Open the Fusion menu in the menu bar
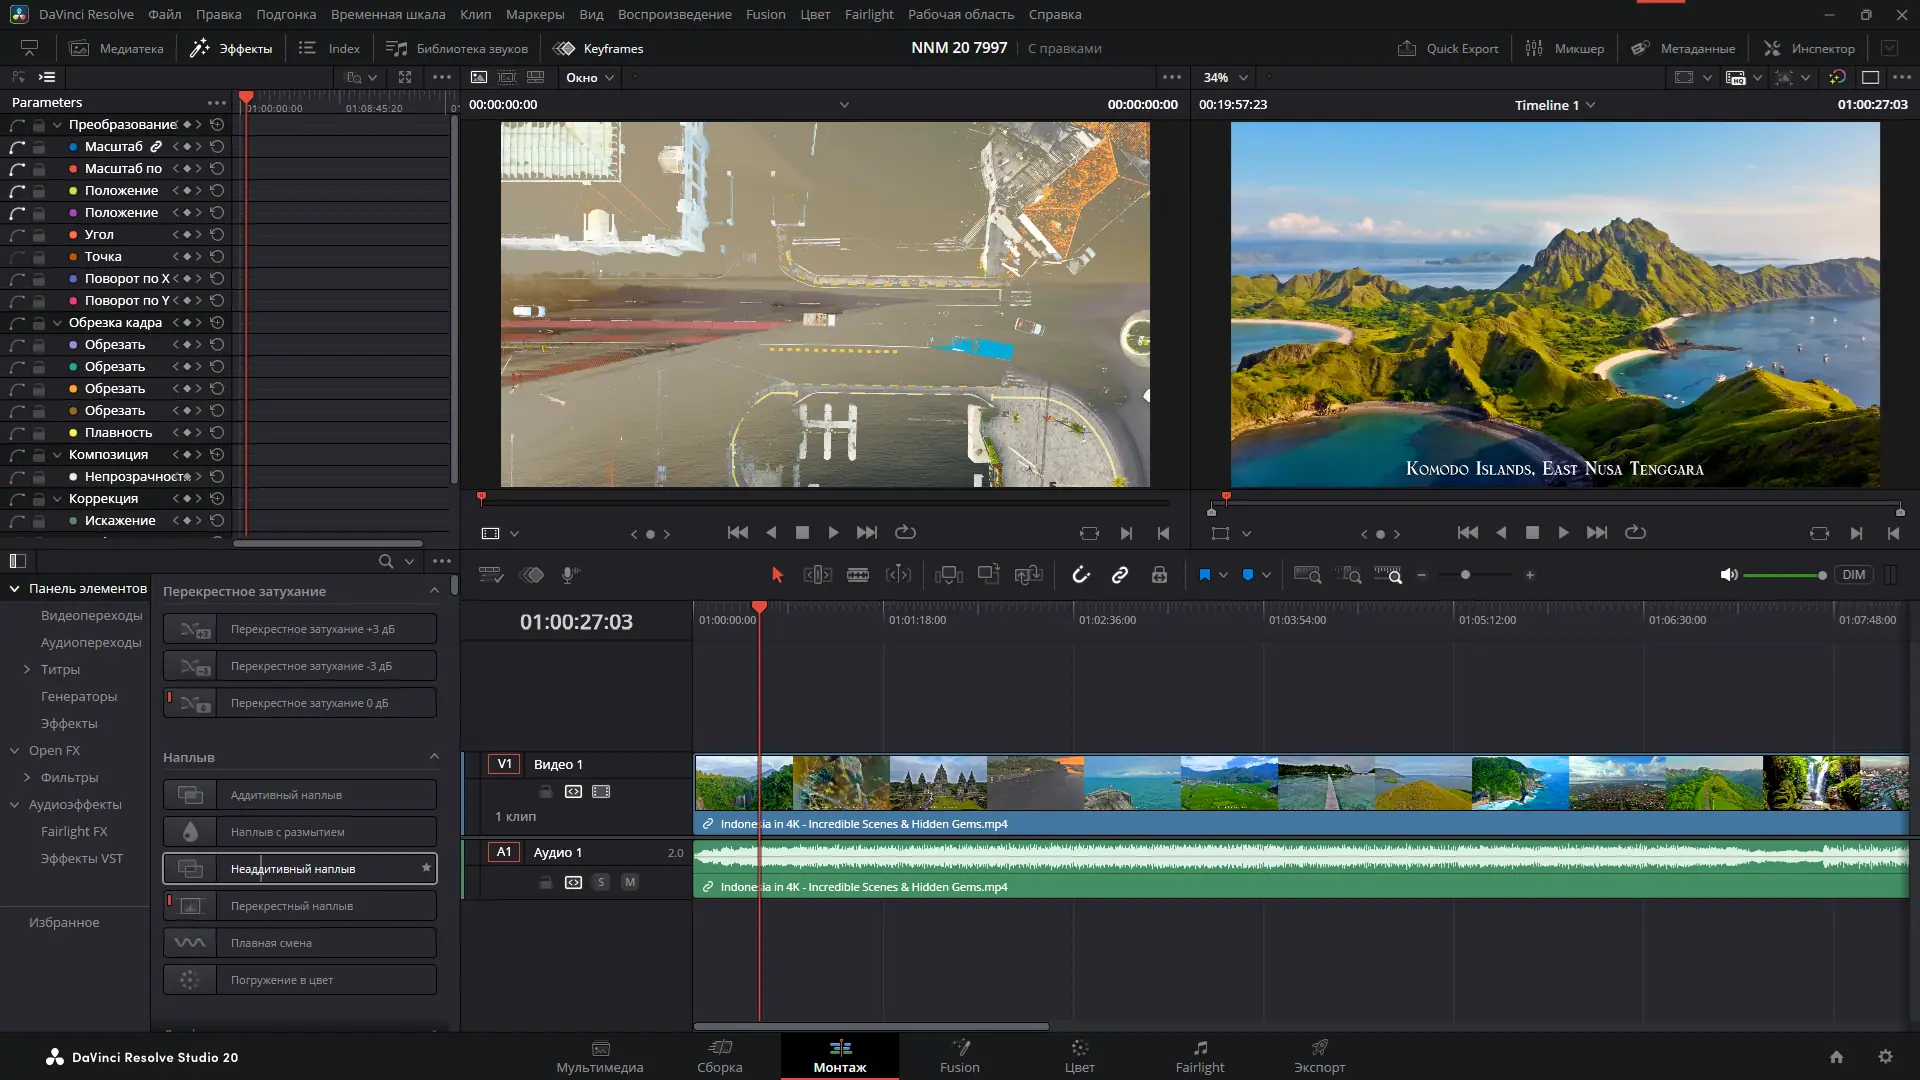 (x=765, y=14)
